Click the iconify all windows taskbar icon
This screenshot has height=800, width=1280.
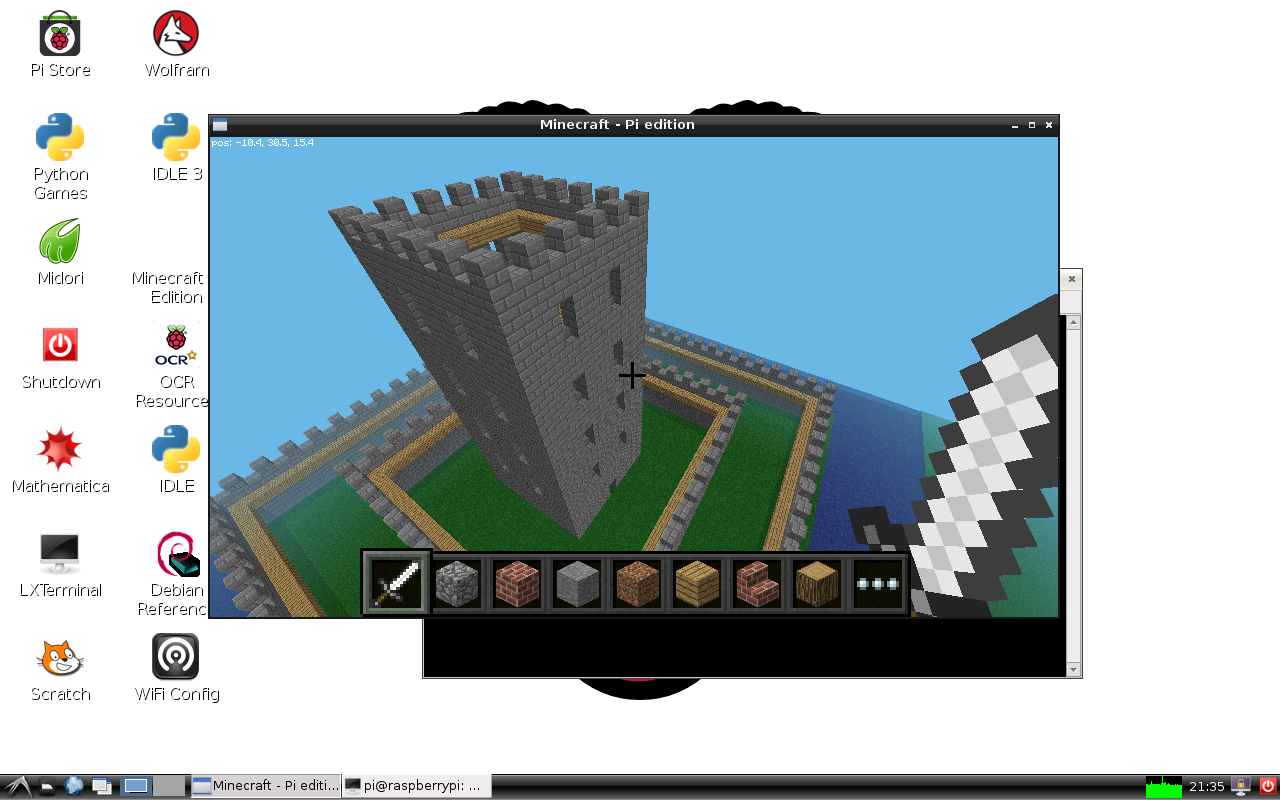[102, 787]
